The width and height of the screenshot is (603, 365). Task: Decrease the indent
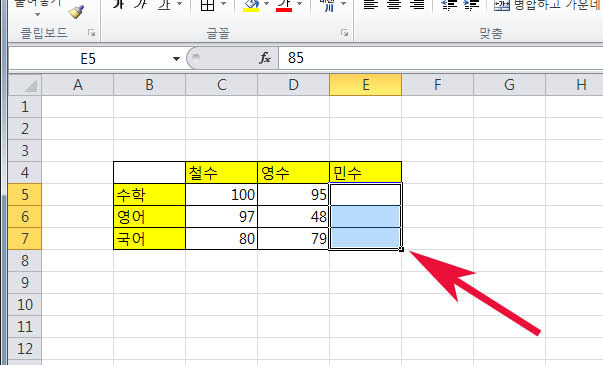[x=449, y=5]
